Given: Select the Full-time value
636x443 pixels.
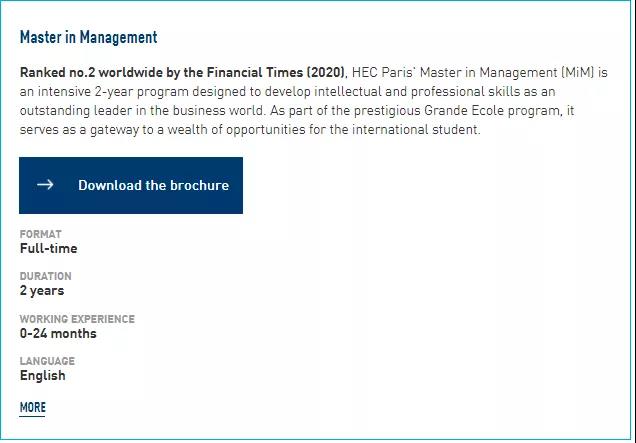Looking at the screenshot, I should point(49,248).
